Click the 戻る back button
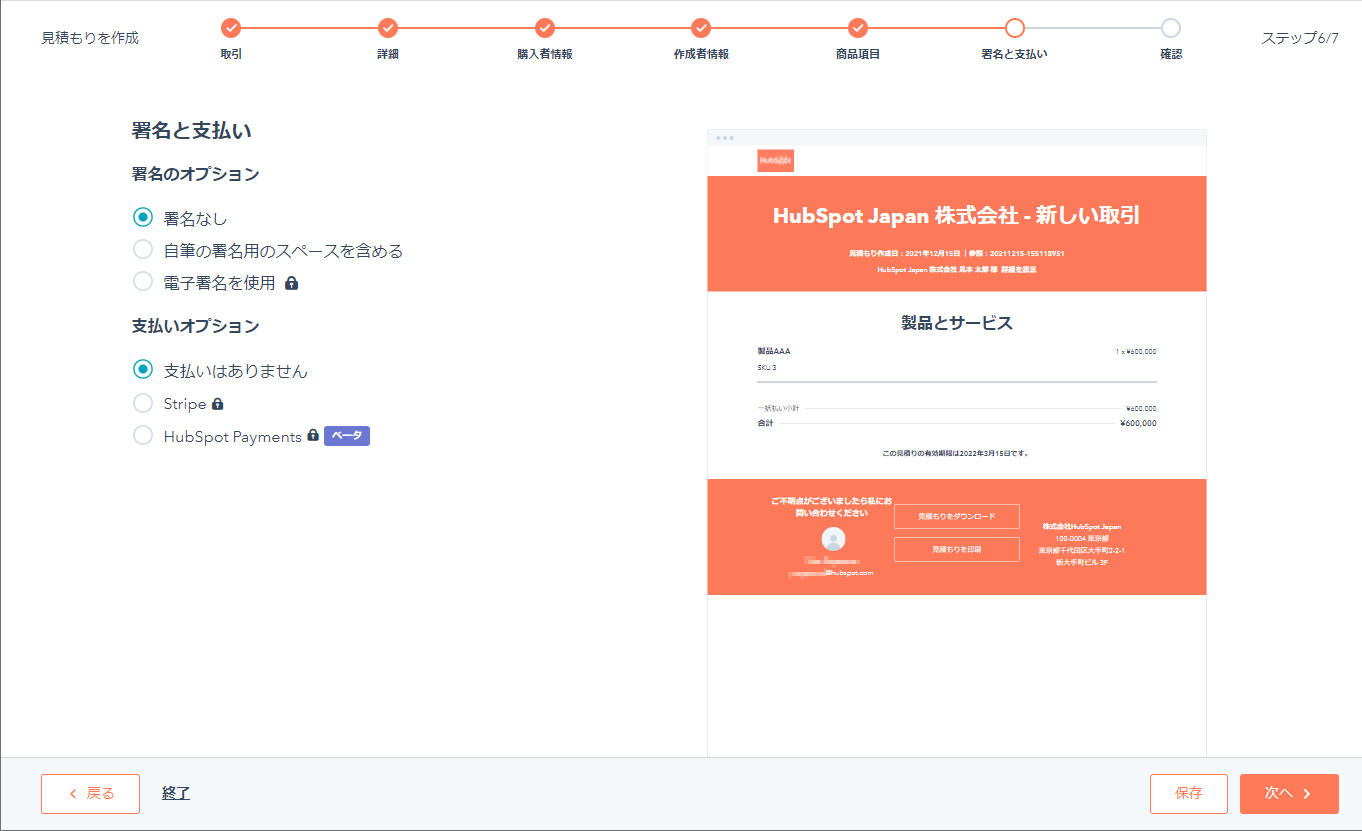Viewport: 1362px width, 831px height. pyautogui.click(x=90, y=794)
